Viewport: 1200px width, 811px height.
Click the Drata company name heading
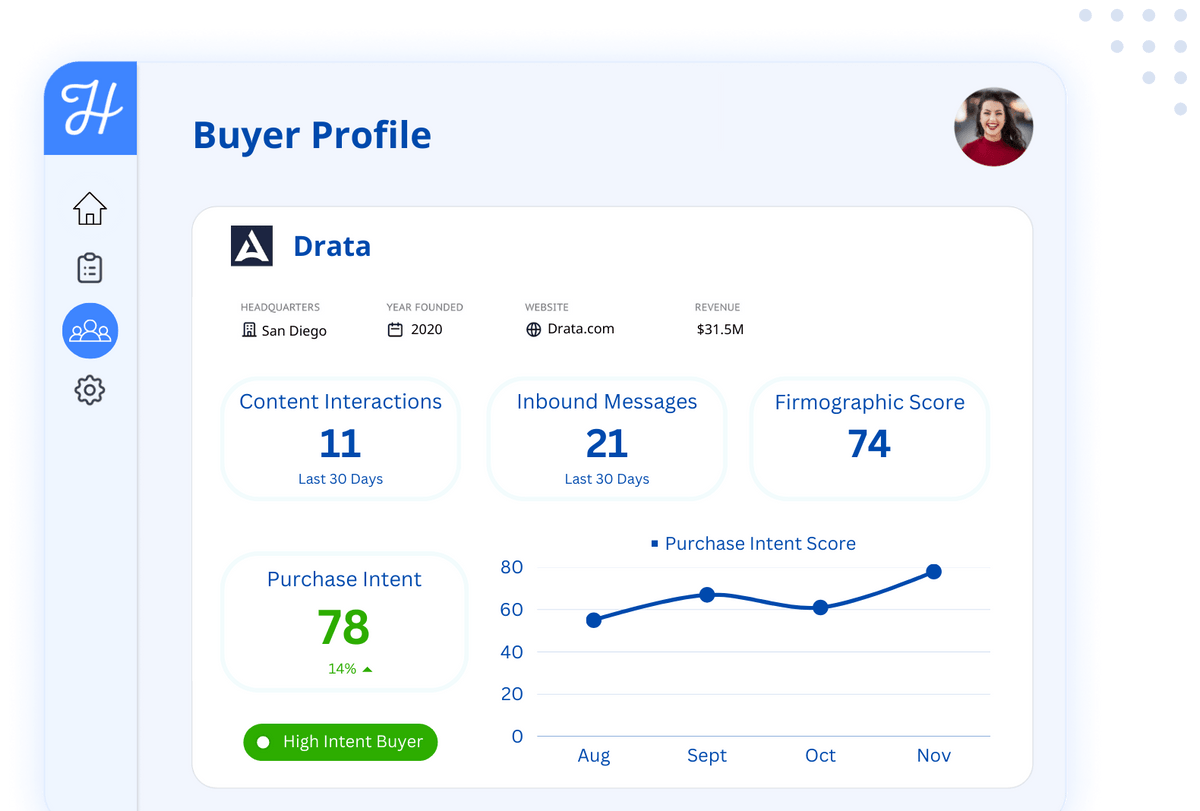tap(332, 246)
